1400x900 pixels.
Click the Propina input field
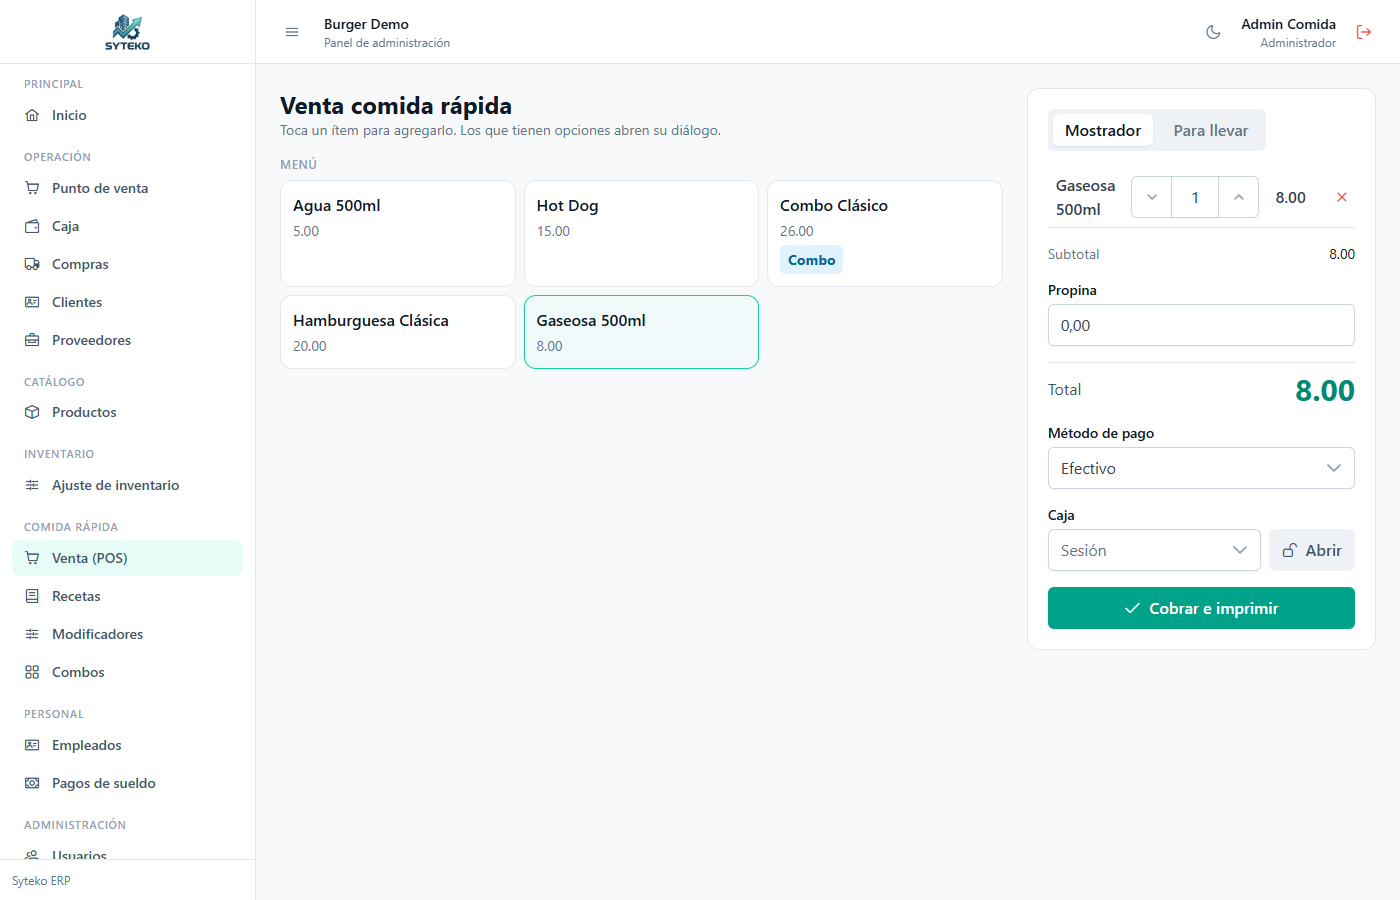(x=1201, y=325)
